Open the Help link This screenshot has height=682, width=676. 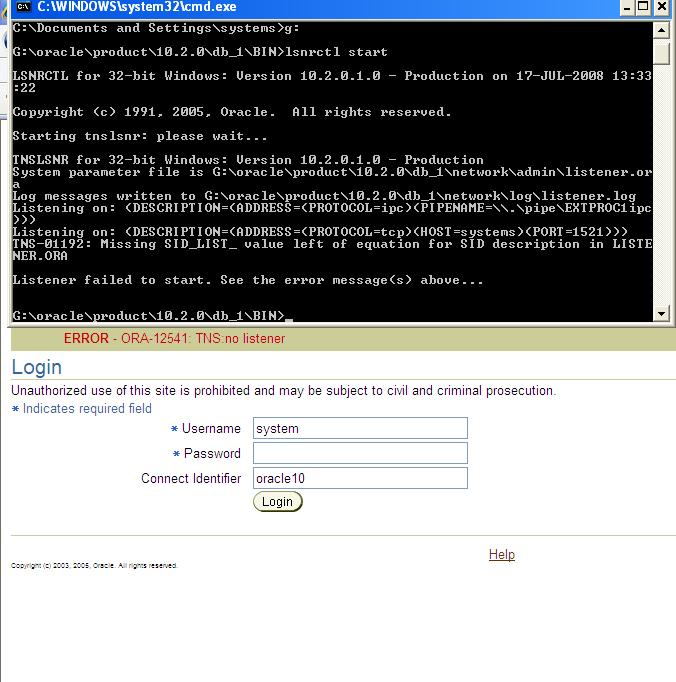(x=502, y=555)
